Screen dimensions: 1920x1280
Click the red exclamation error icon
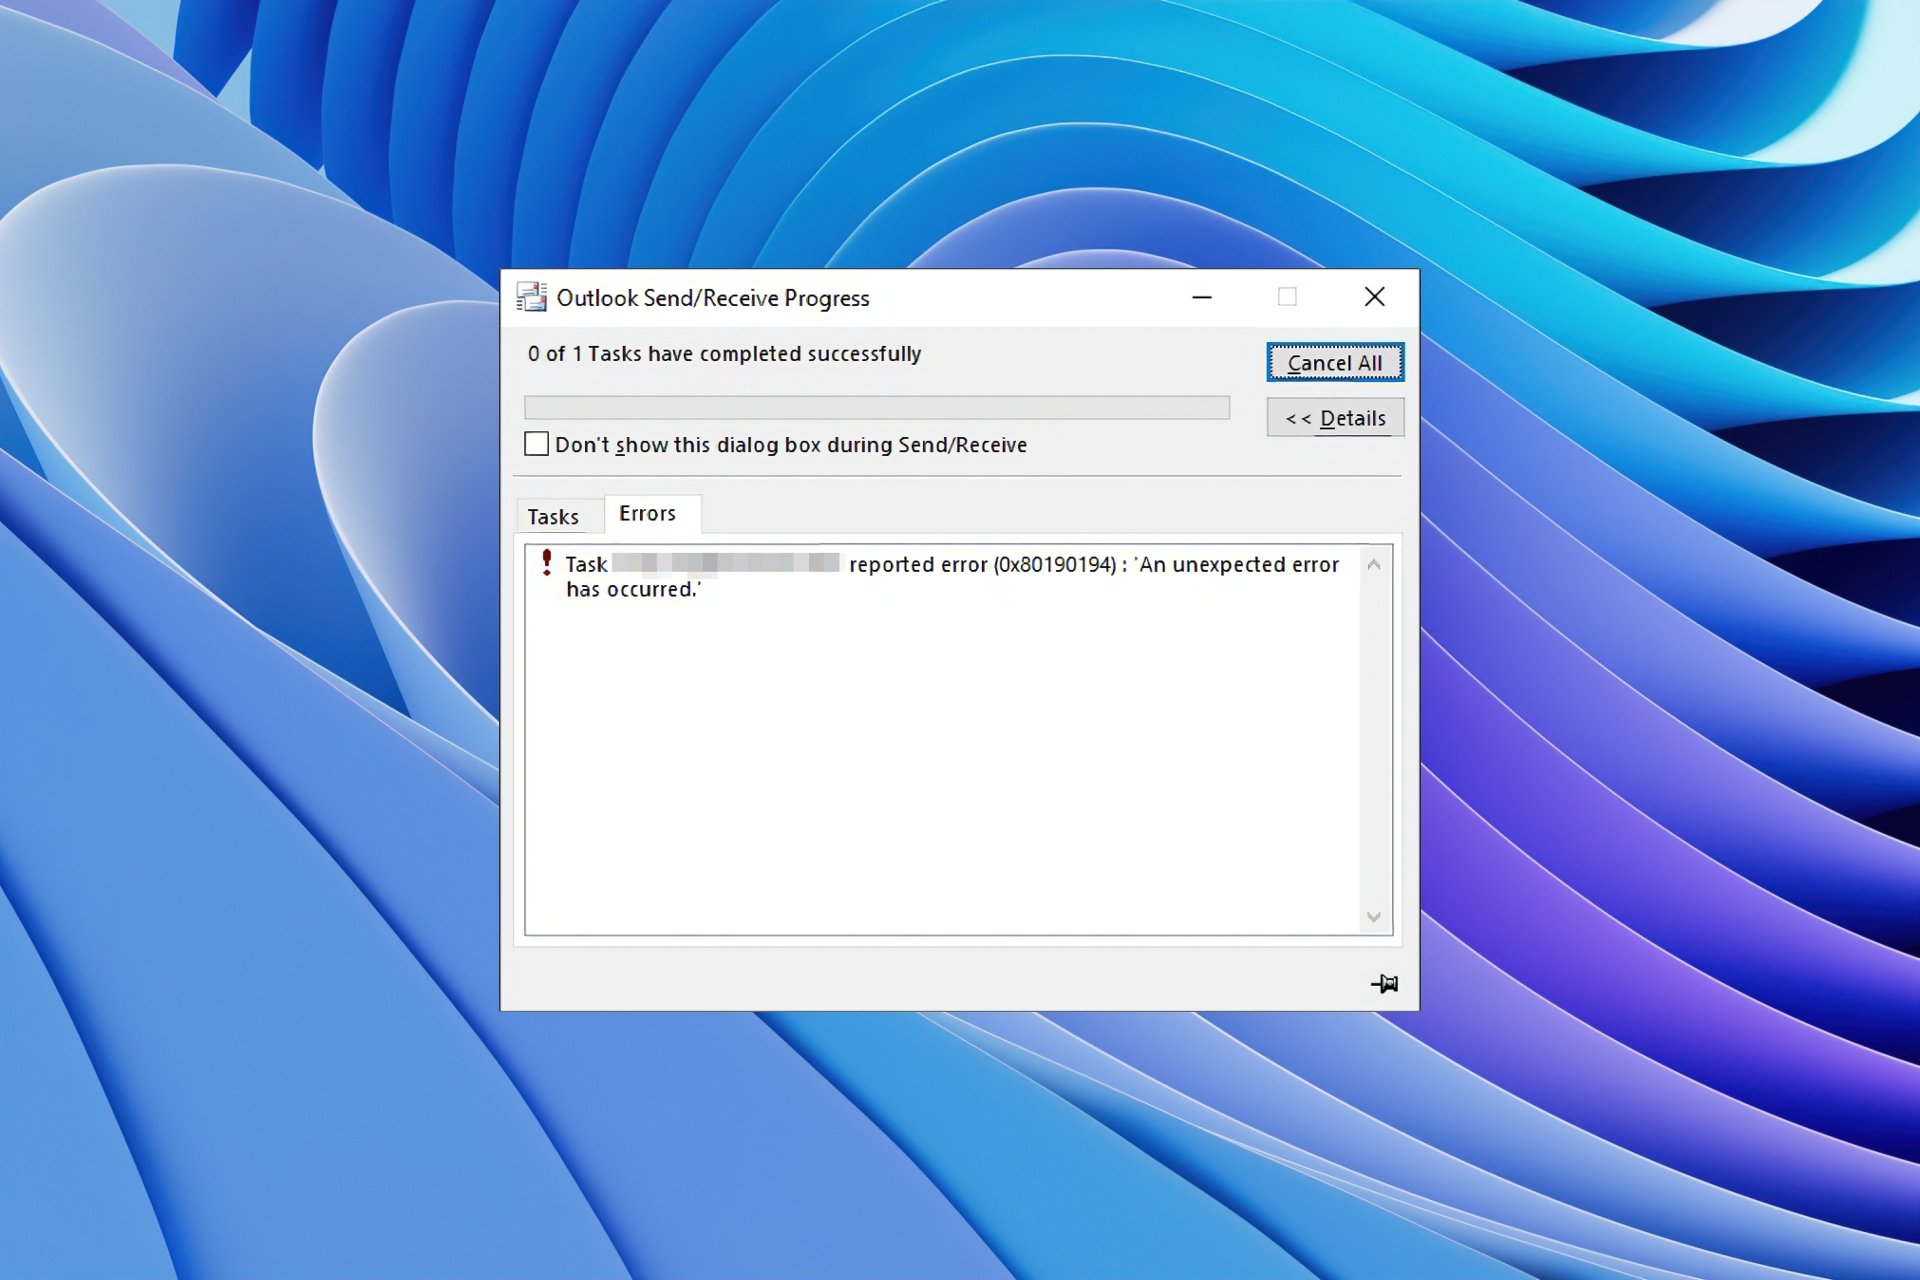[x=546, y=562]
